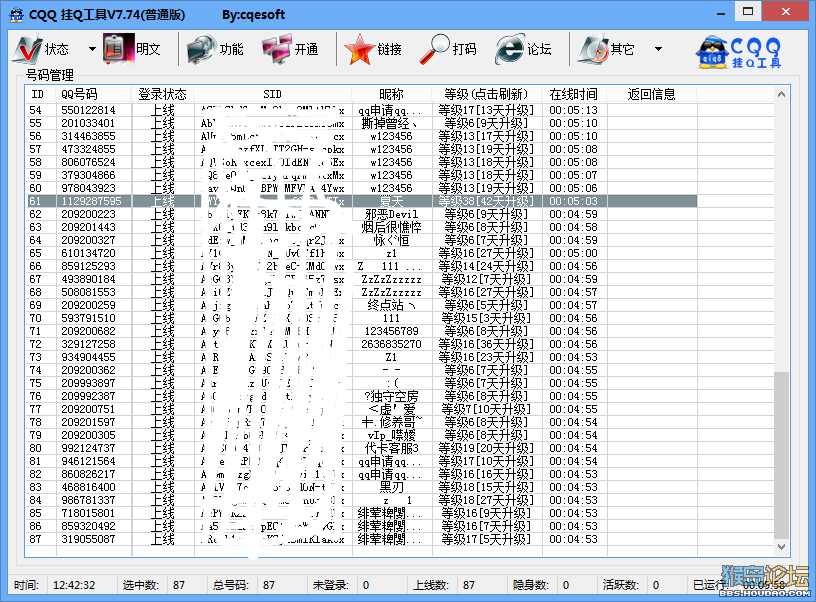Sort by the 昵称 column header
The image size is (816, 602).
coord(391,94)
